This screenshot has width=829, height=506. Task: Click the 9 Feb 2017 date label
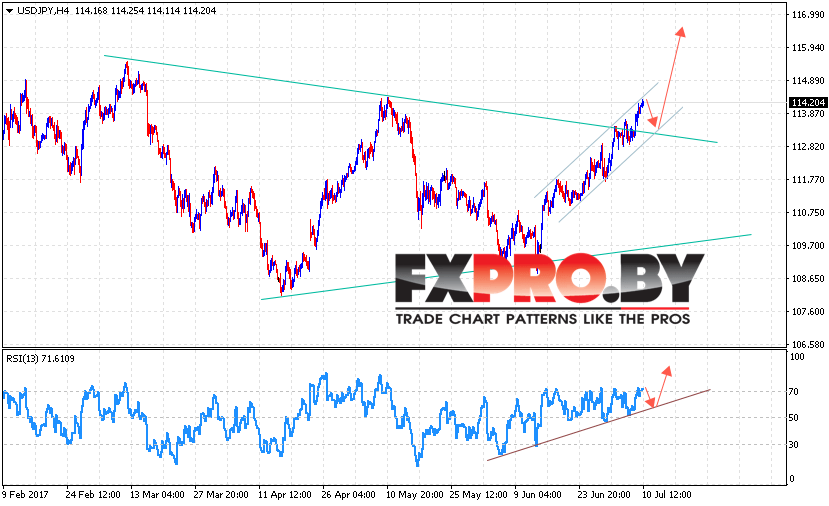pos(25,495)
